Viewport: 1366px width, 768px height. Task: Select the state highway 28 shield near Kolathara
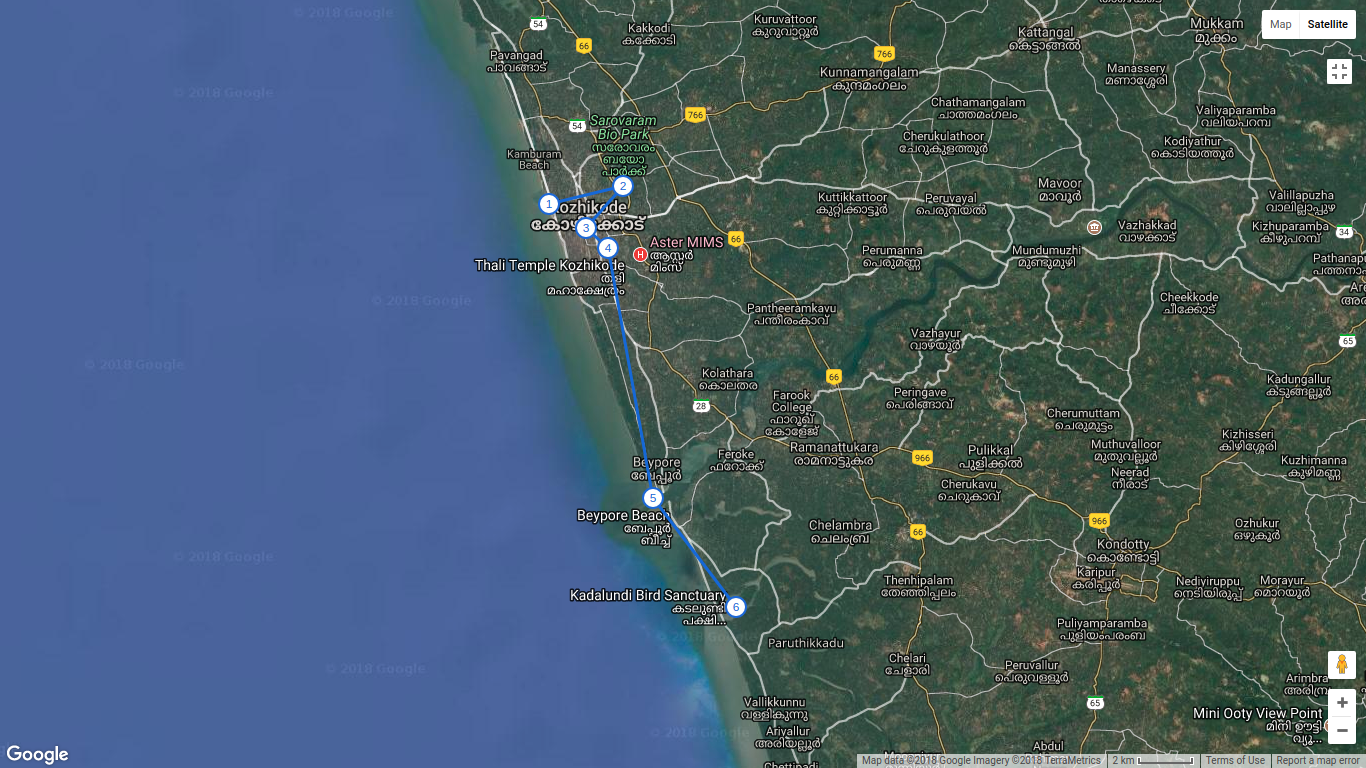701,407
